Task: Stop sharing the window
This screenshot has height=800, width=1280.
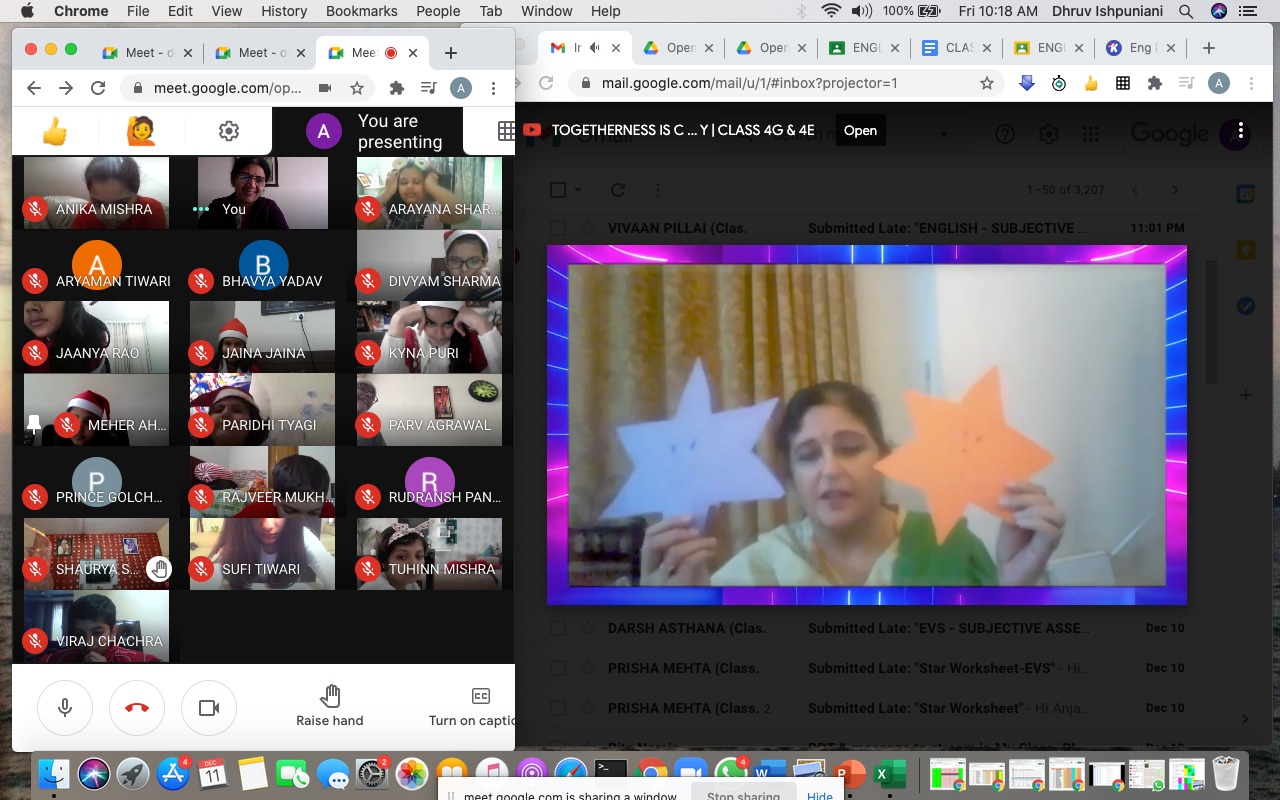Action: click(x=743, y=795)
